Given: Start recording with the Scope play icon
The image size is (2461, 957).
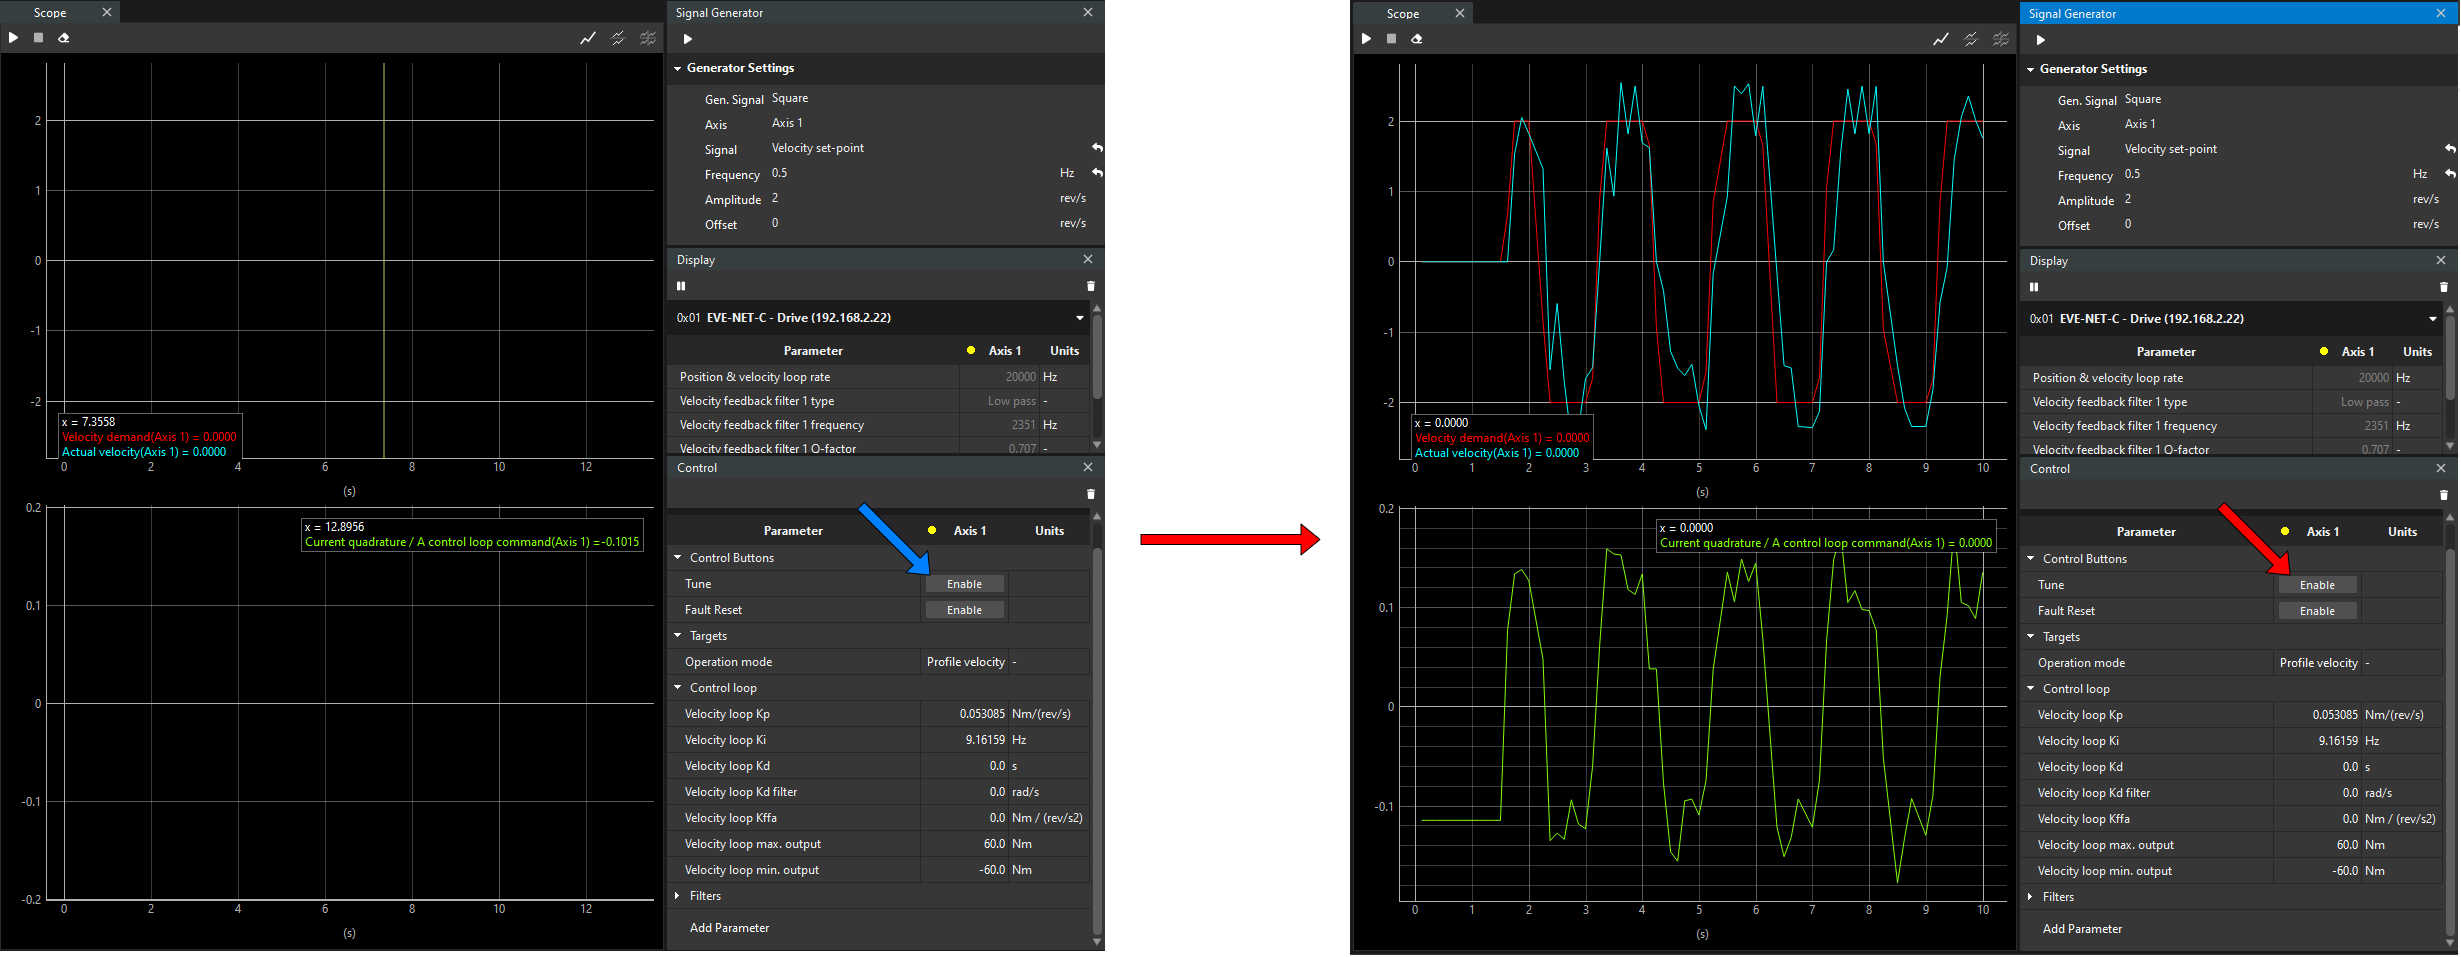Looking at the screenshot, I should (x=12, y=37).
